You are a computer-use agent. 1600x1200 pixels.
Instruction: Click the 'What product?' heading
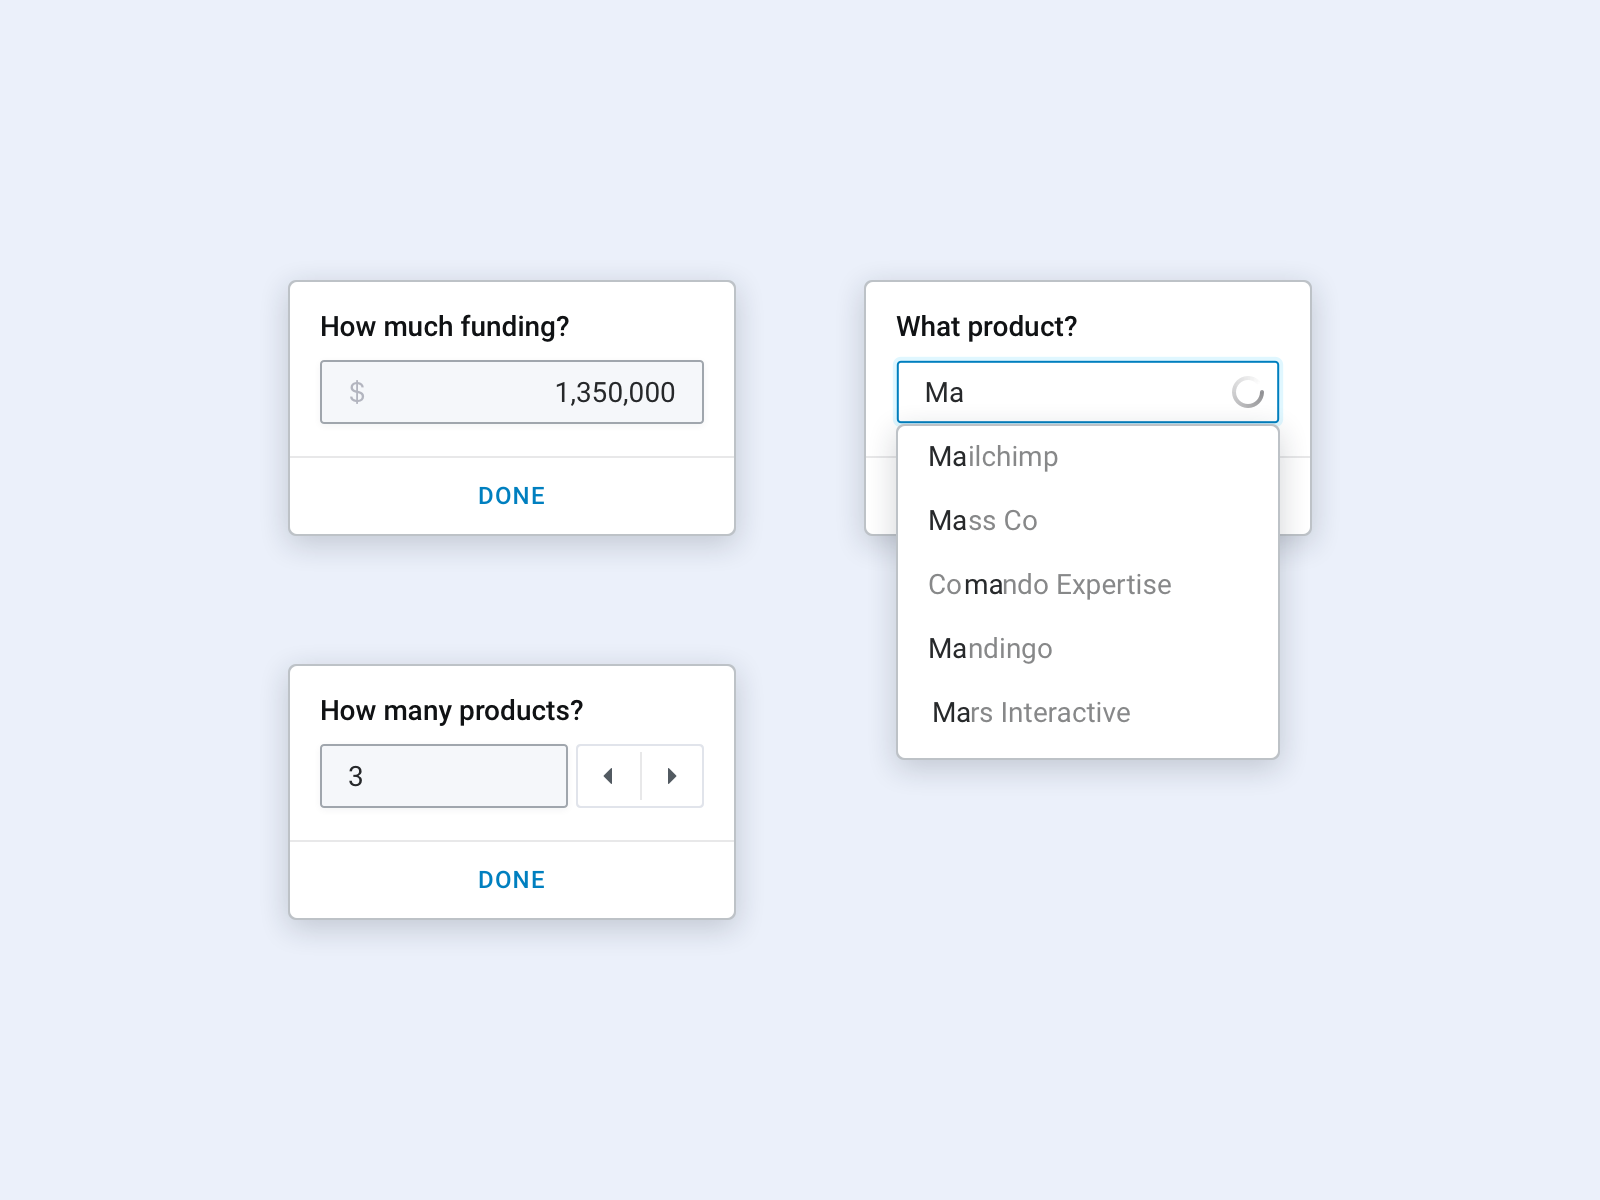coord(987,326)
